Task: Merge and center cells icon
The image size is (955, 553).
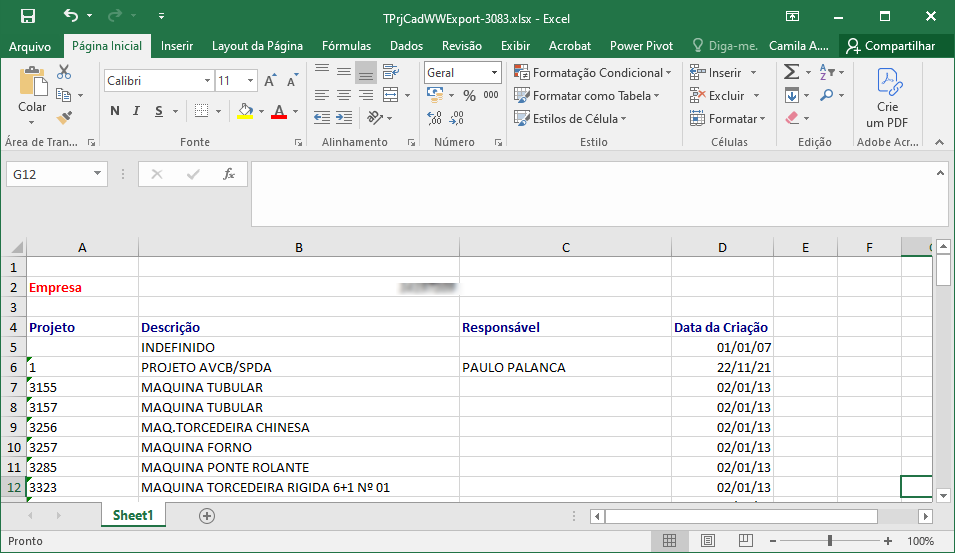Action: (390, 95)
